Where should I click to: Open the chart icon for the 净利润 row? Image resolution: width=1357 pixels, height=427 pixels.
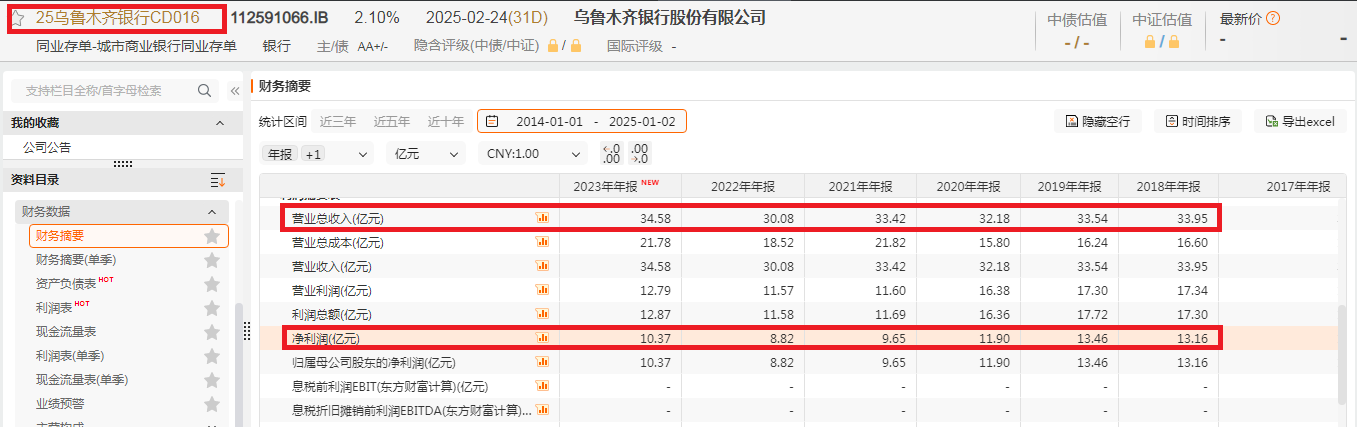543,338
